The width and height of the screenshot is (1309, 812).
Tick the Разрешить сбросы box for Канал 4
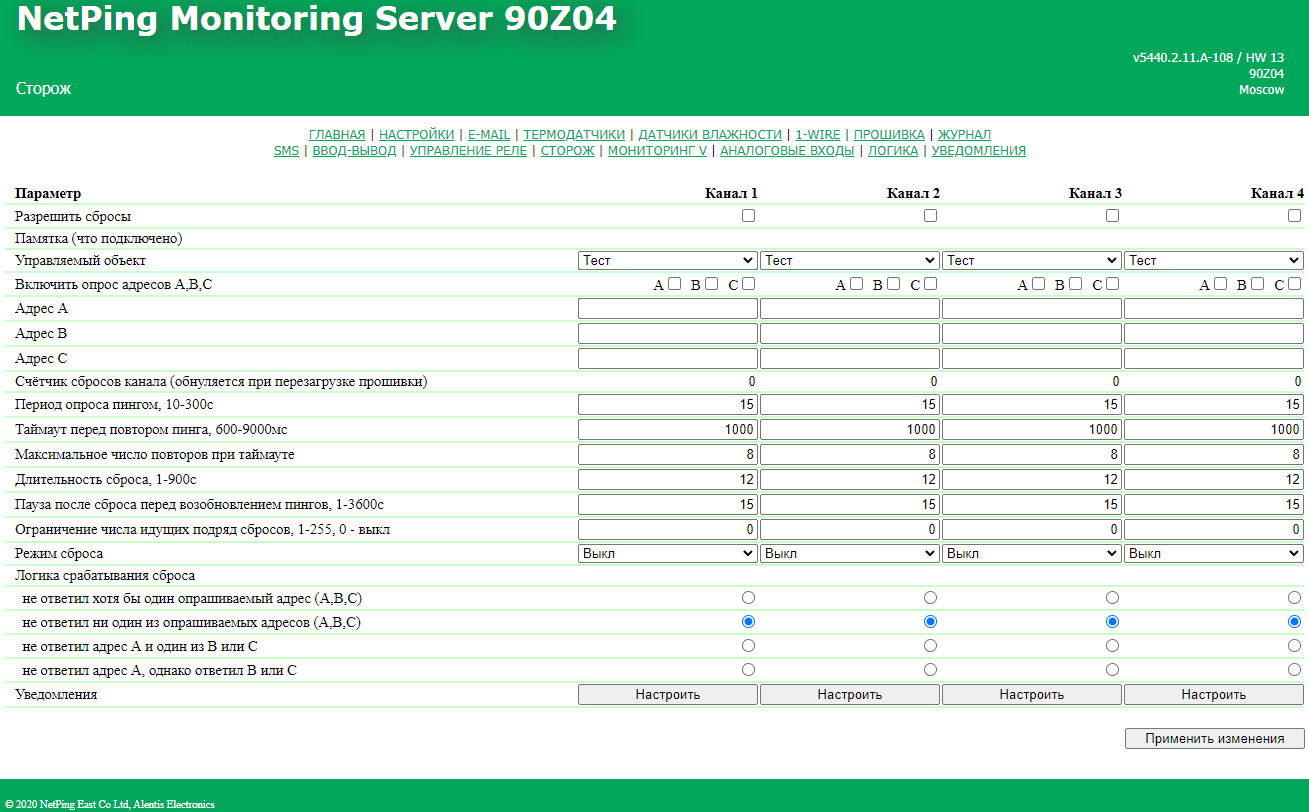point(1295,216)
